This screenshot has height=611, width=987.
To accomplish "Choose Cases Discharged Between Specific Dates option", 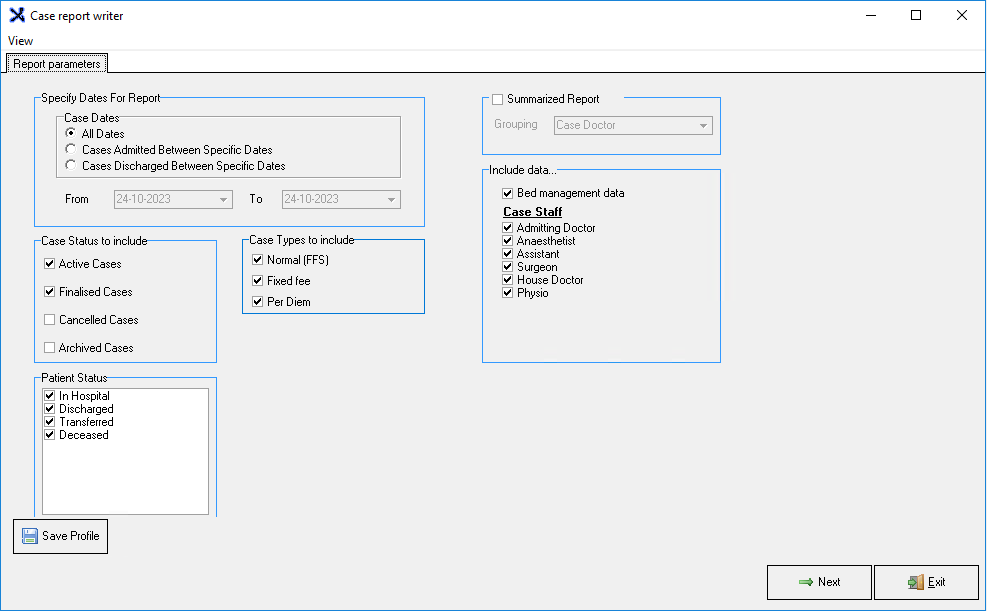I will (71, 166).
